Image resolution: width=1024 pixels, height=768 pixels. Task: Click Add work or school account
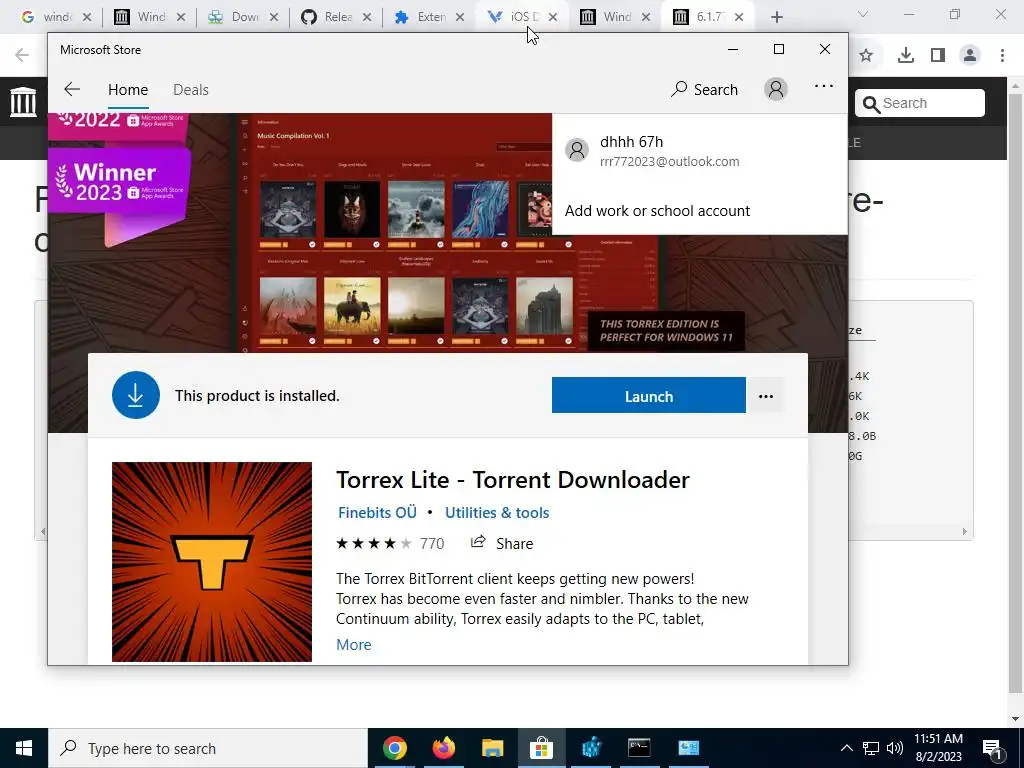tap(657, 211)
